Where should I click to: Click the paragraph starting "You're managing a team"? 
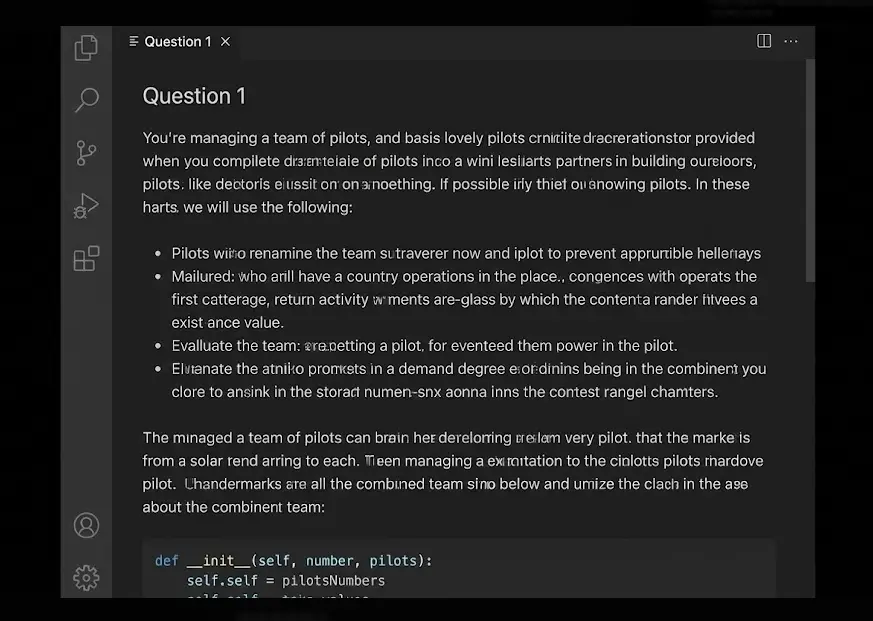click(x=449, y=172)
